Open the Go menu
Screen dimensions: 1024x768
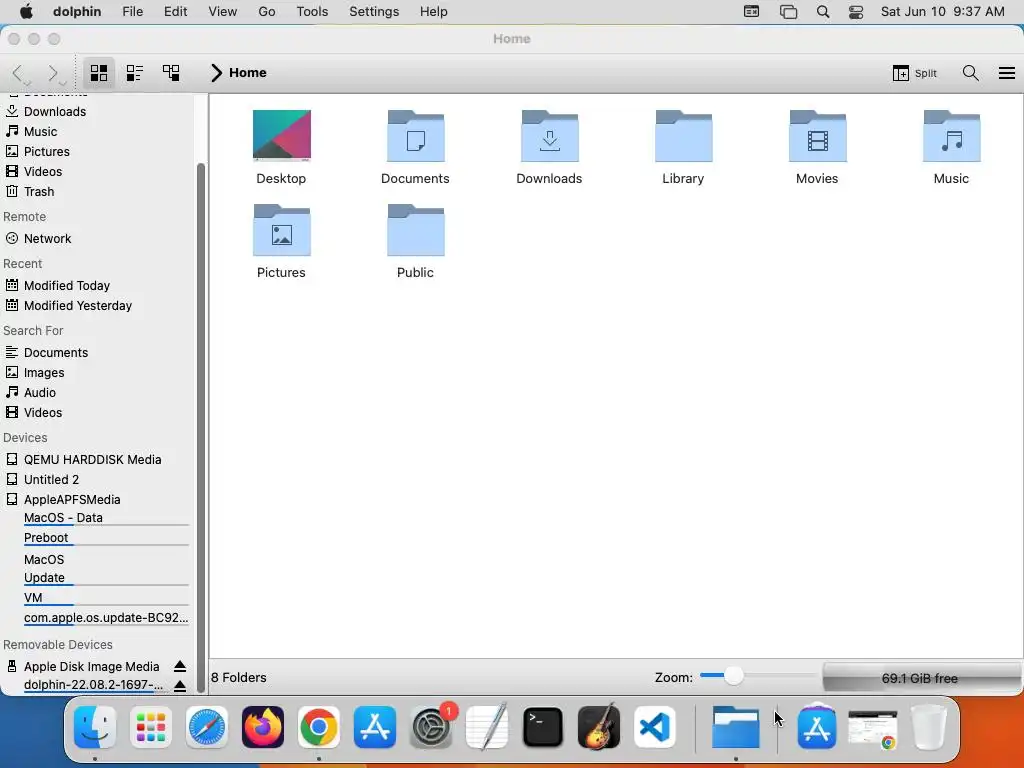(x=266, y=12)
